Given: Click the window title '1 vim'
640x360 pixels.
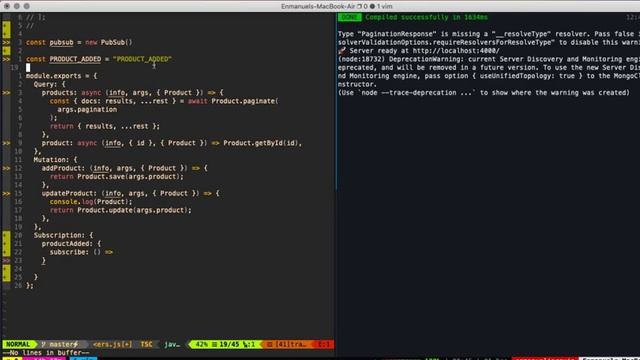Looking at the screenshot, I should pos(384,6).
